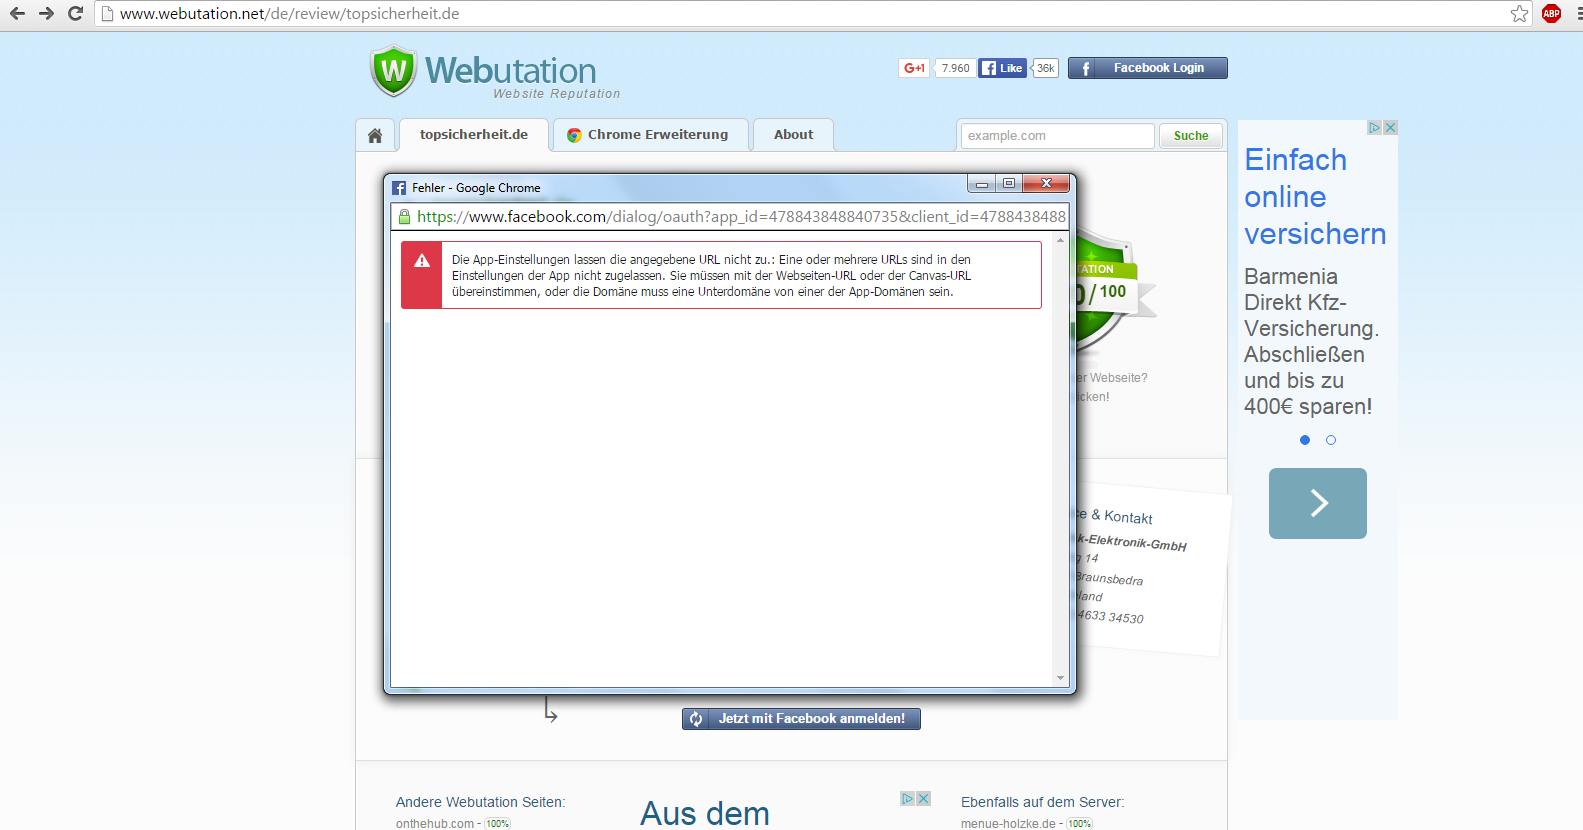This screenshot has width=1583, height=830.
Task: Click the Suche search button
Action: point(1191,136)
